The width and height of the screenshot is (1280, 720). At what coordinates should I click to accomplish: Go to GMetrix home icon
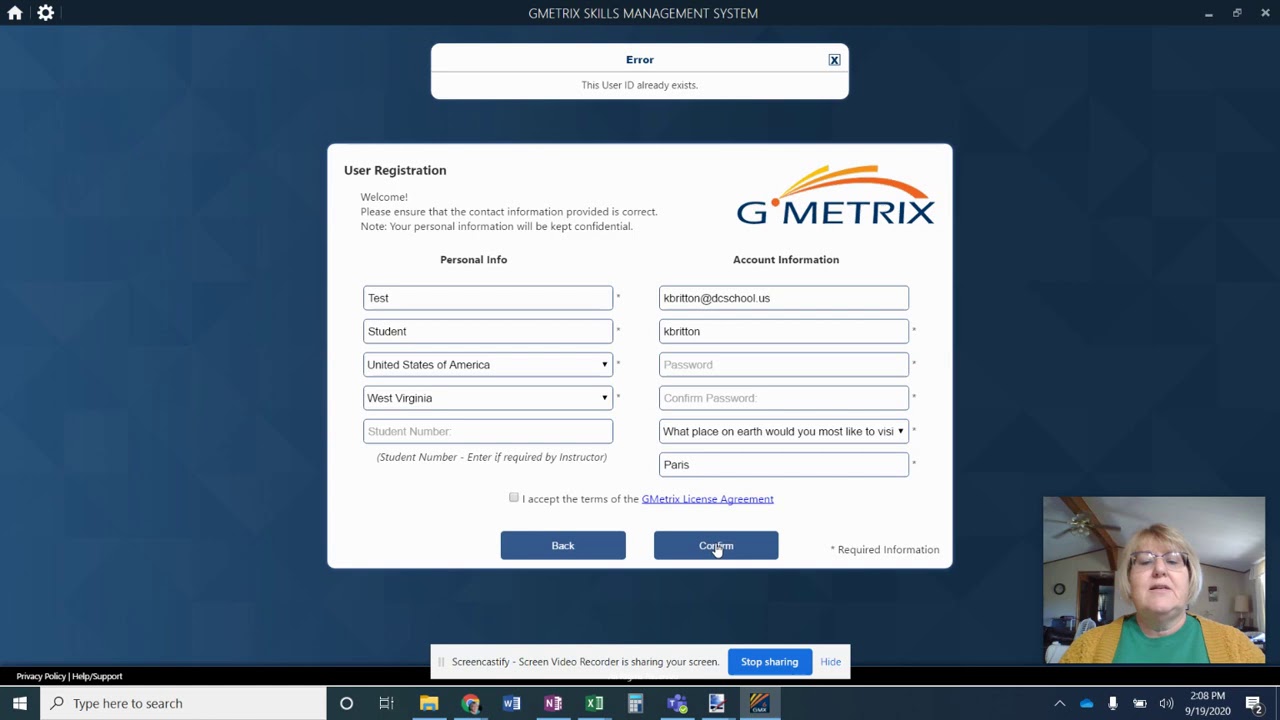[15, 13]
